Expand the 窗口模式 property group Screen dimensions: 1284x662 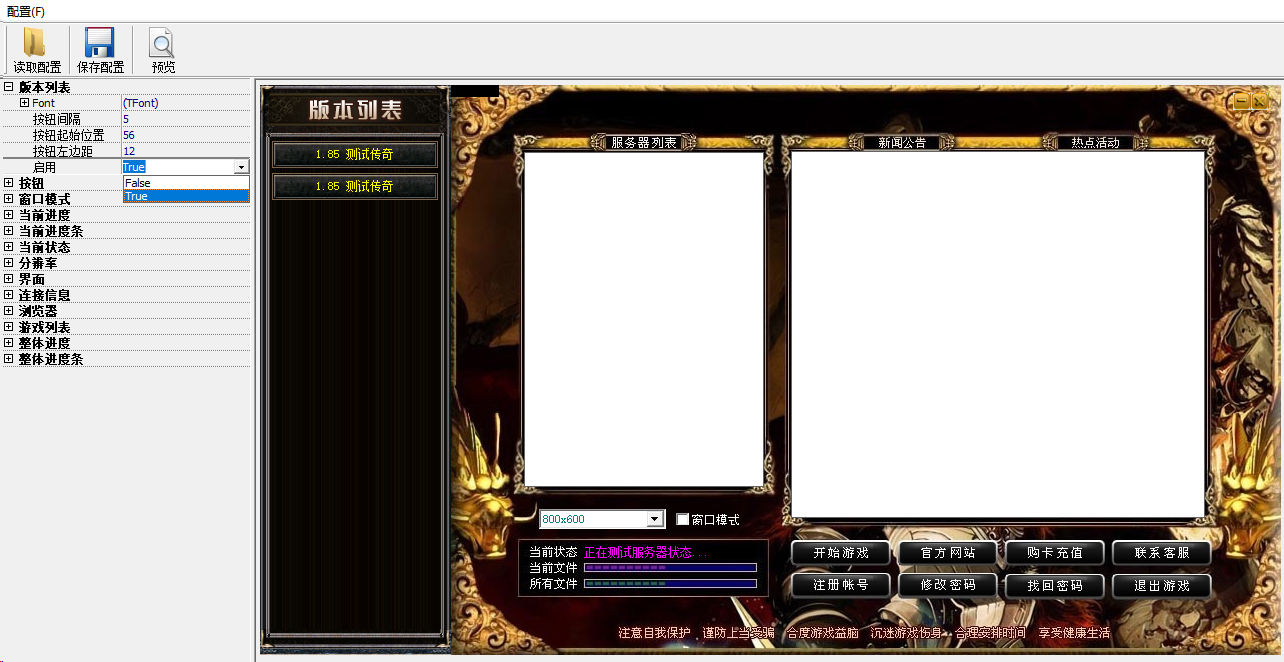coord(9,199)
